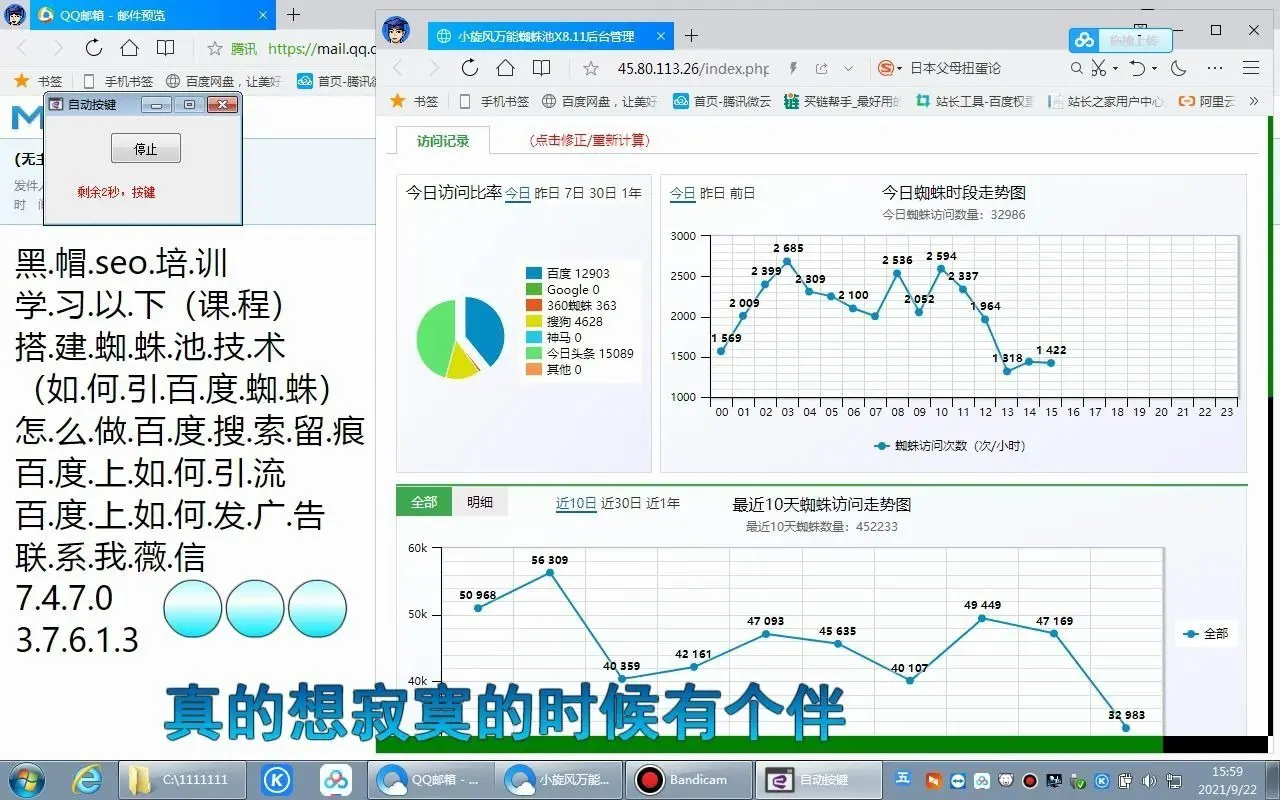Click the scissors screenshot tool

(1098, 68)
